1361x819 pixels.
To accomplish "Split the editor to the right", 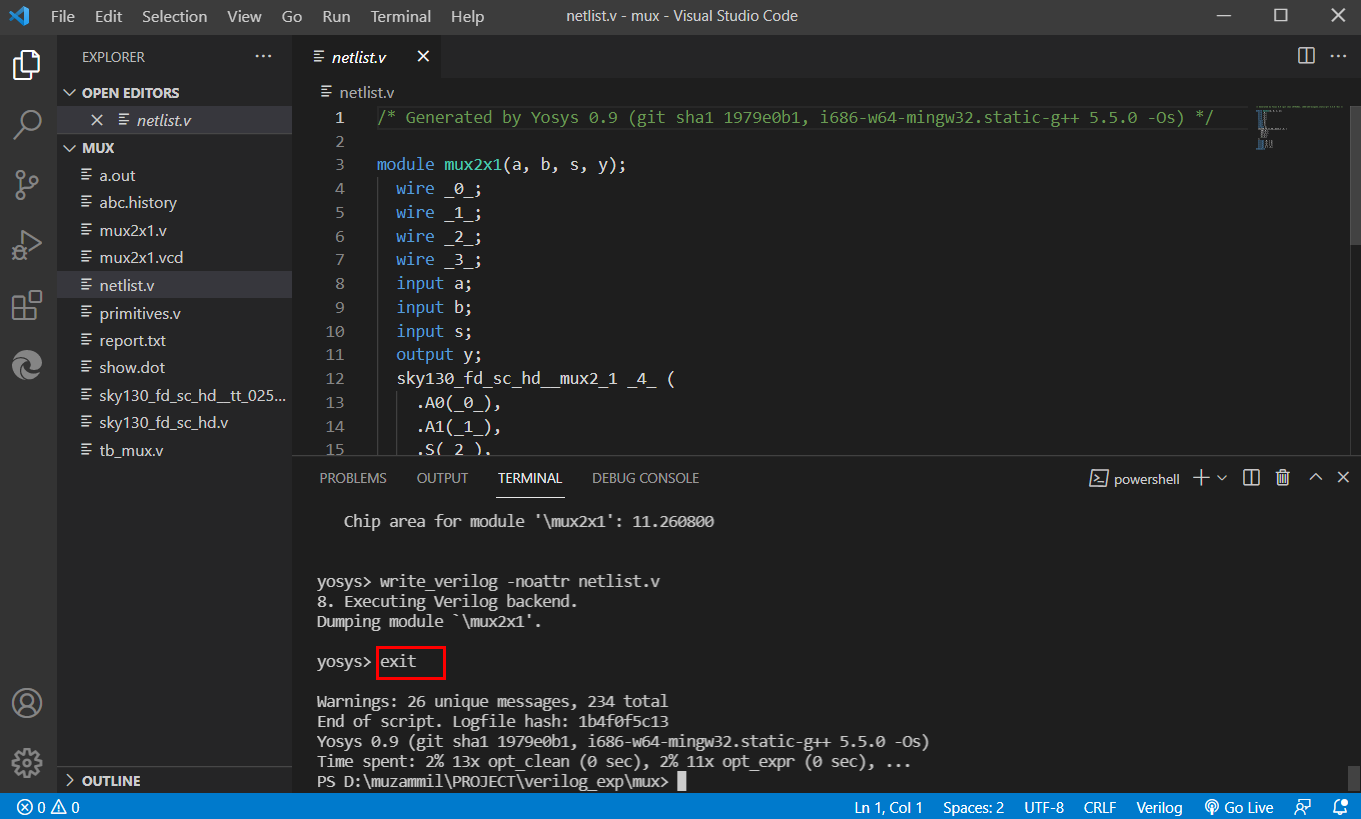I will click(1306, 56).
